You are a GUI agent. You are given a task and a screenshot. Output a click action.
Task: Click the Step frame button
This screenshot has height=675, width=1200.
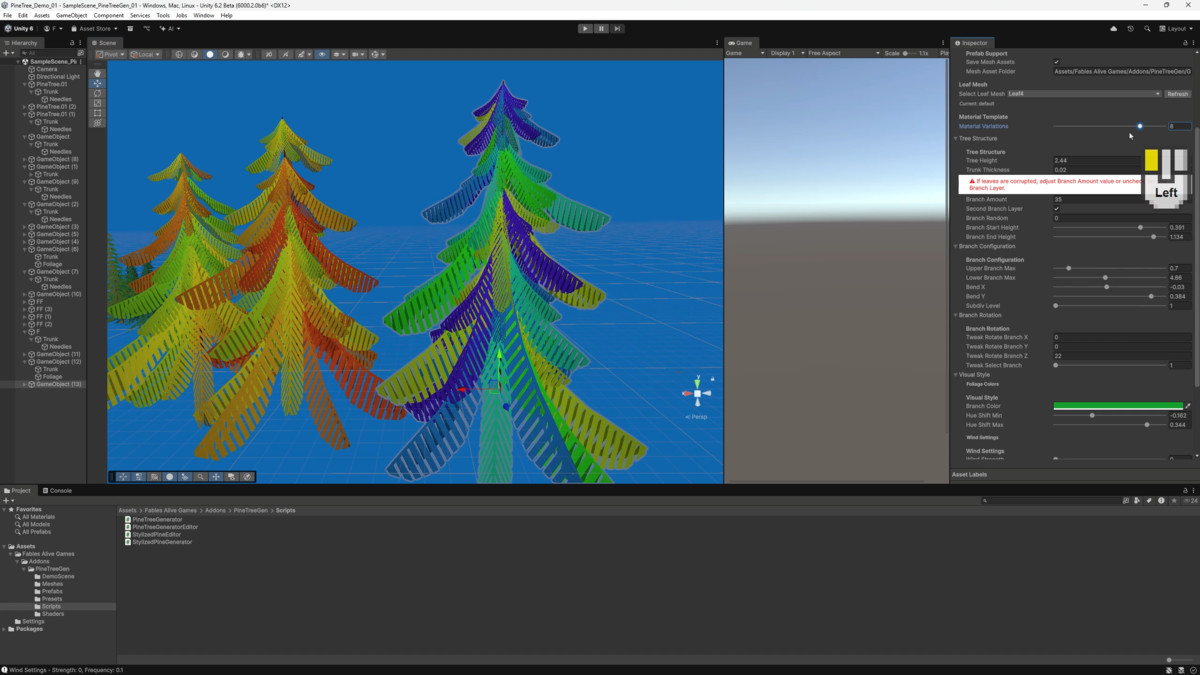[x=617, y=29]
